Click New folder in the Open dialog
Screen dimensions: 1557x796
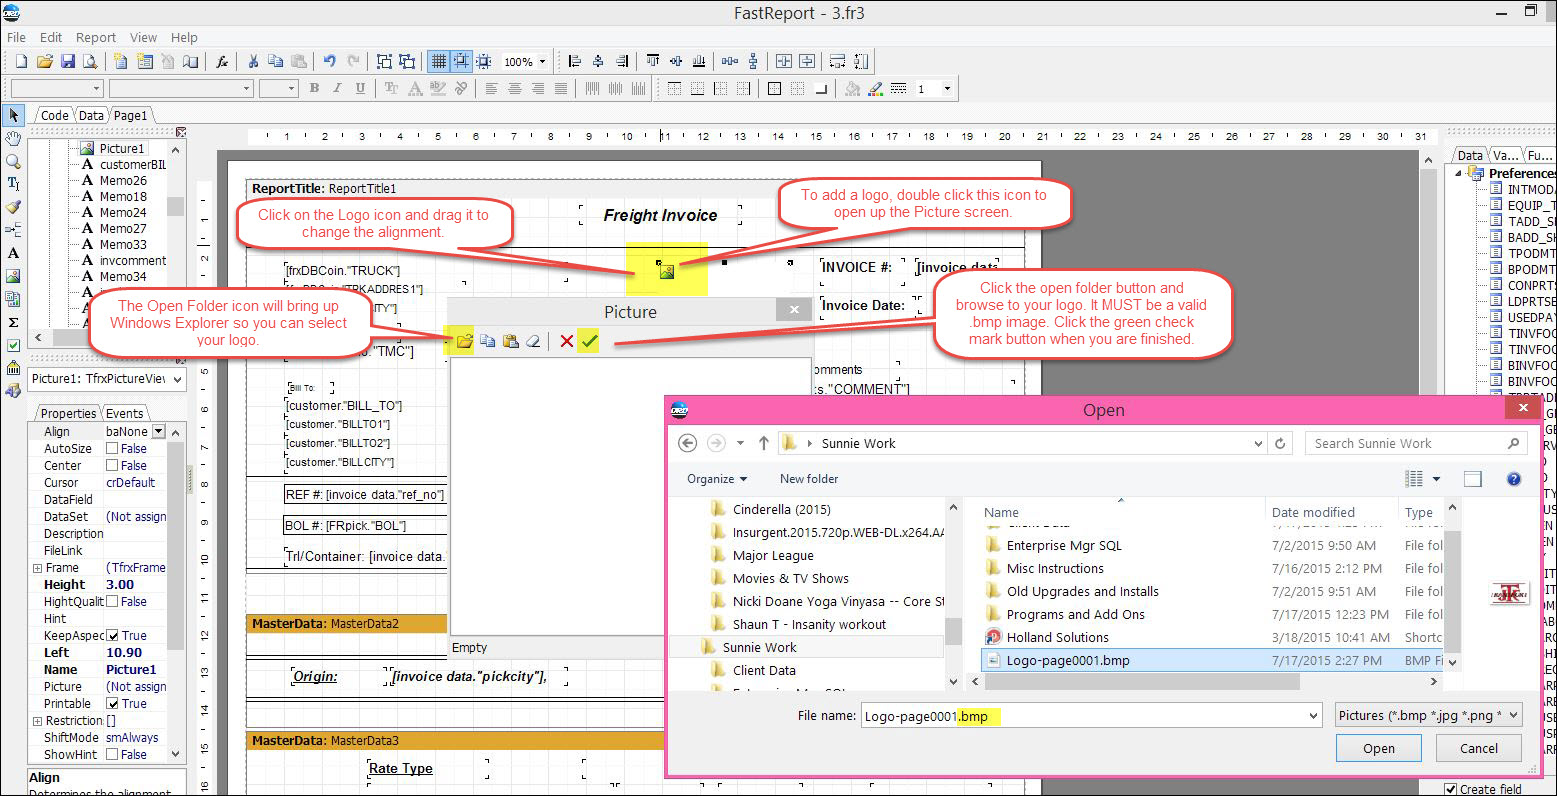coord(809,479)
